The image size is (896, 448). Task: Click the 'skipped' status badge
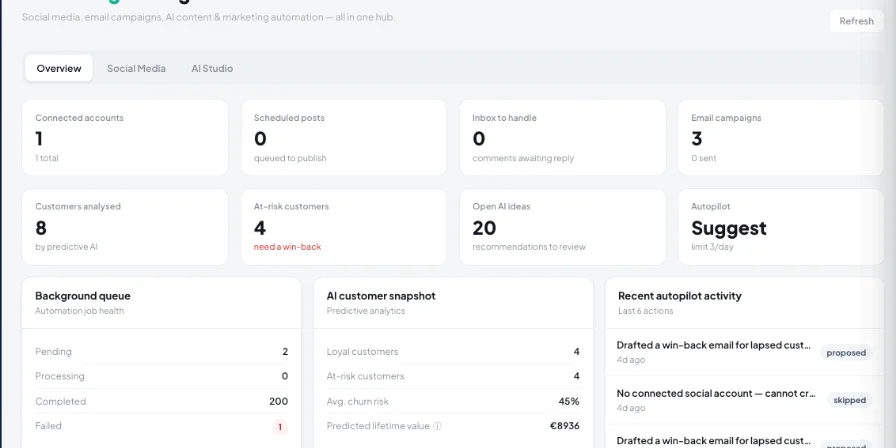point(849,400)
